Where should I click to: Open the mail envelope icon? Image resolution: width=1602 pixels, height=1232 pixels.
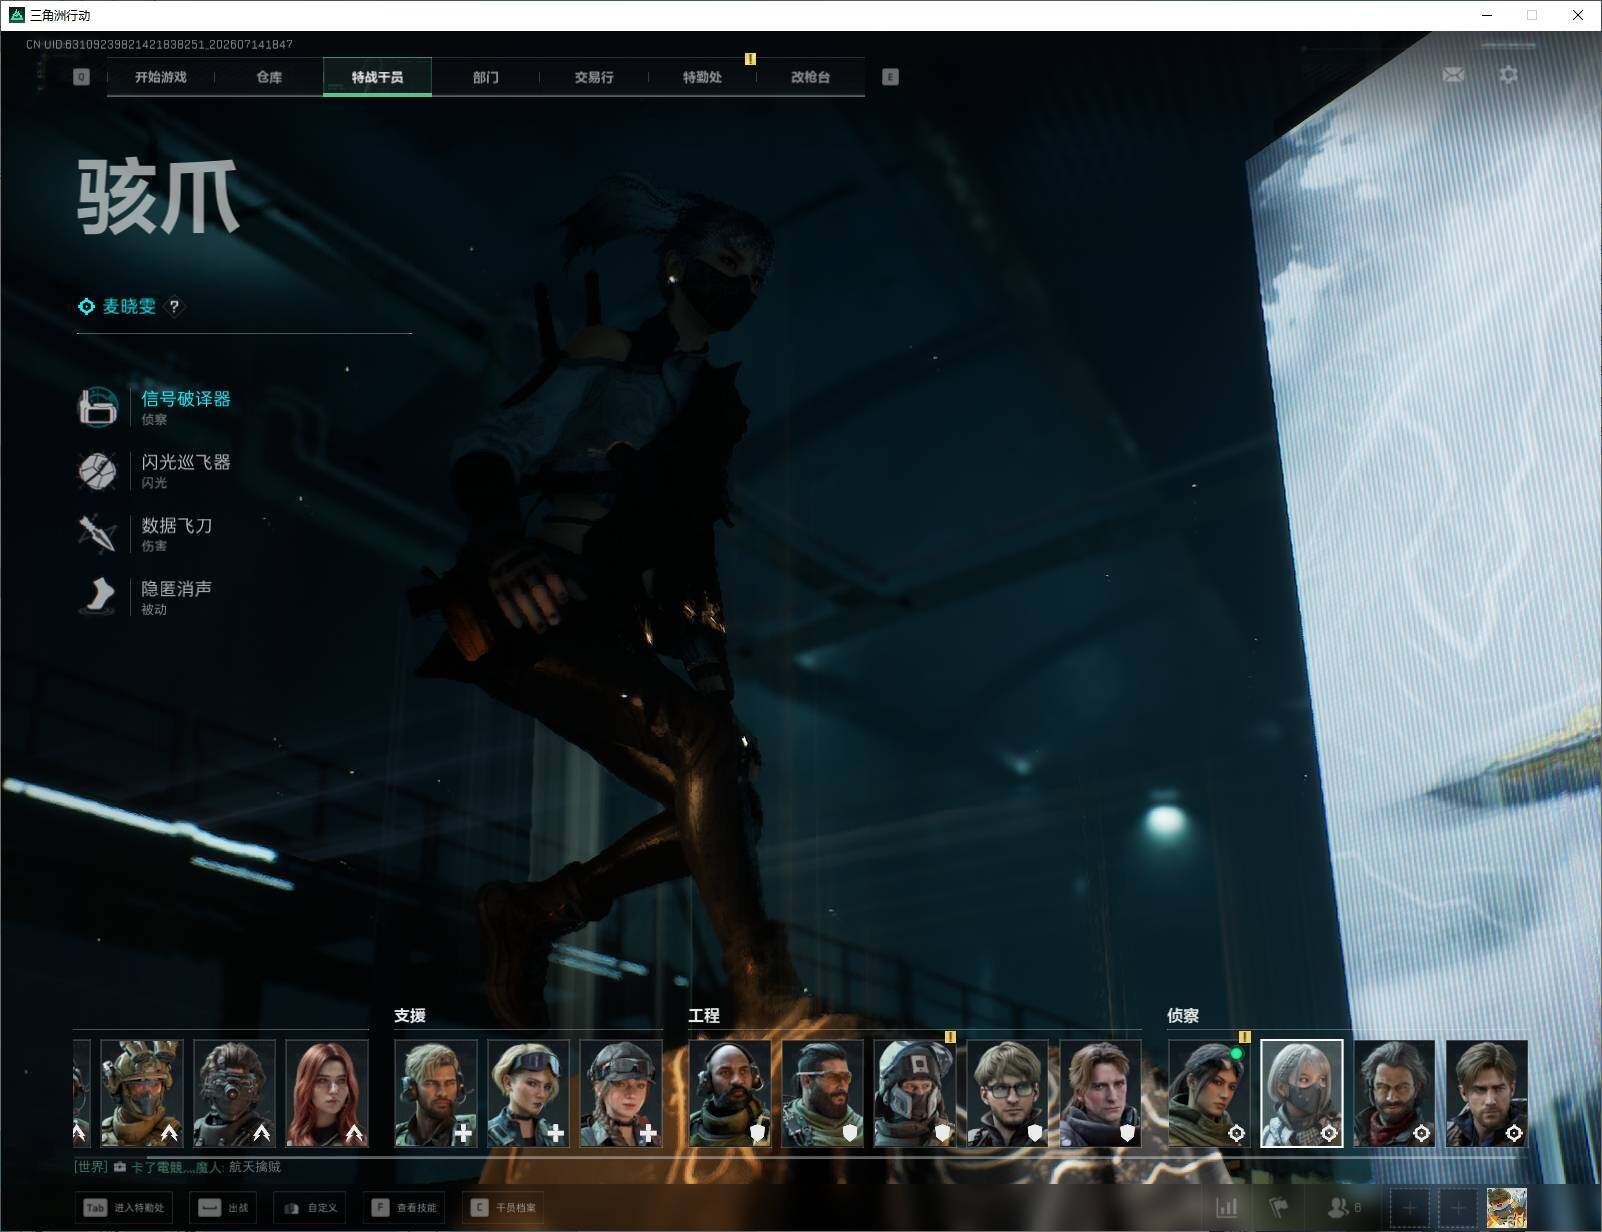(x=1453, y=75)
